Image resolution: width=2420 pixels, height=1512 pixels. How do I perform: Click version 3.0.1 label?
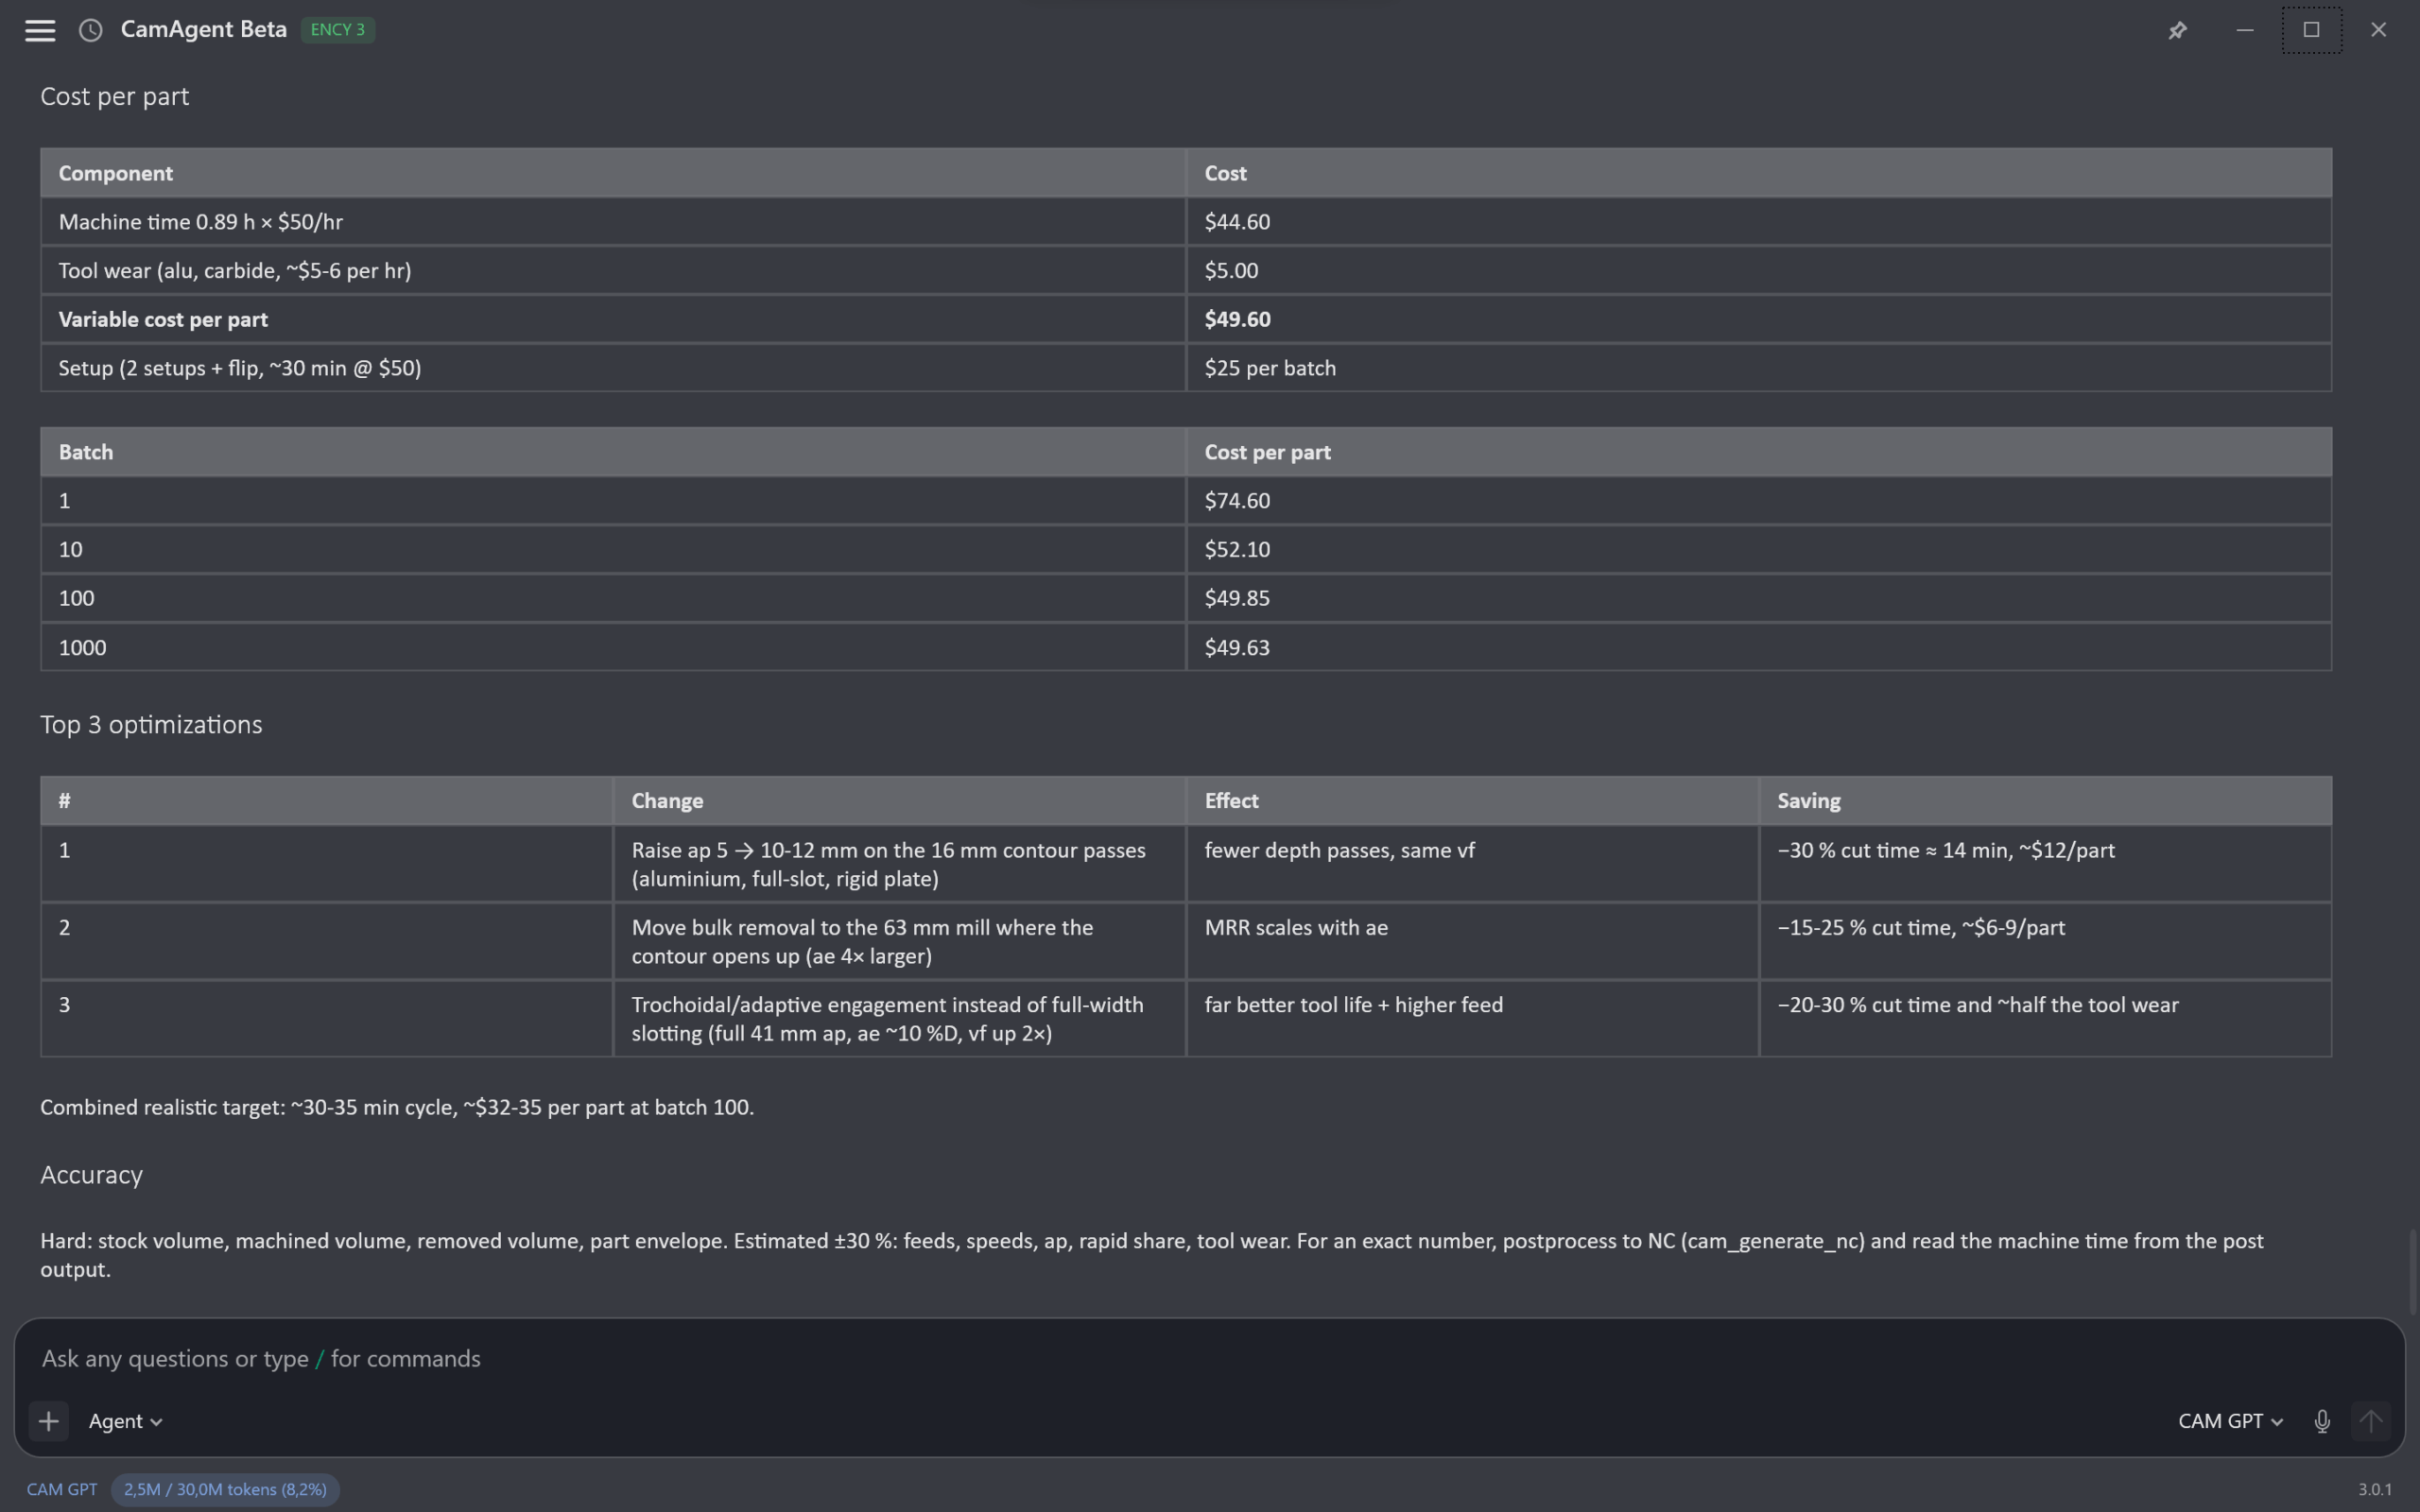click(x=2375, y=1489)
